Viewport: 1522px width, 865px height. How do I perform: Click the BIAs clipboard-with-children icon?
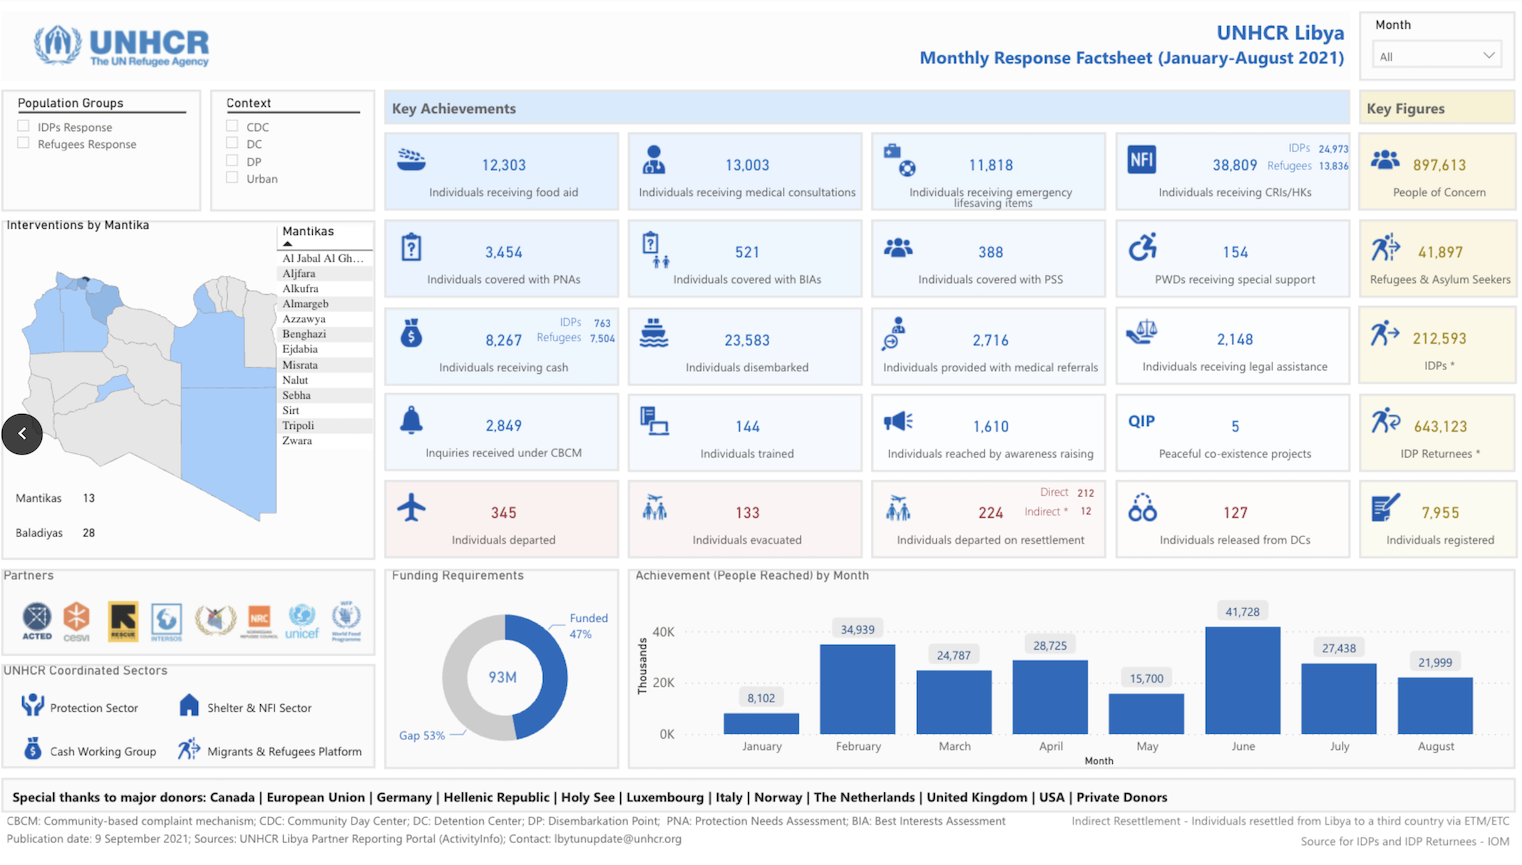point(654,249)
